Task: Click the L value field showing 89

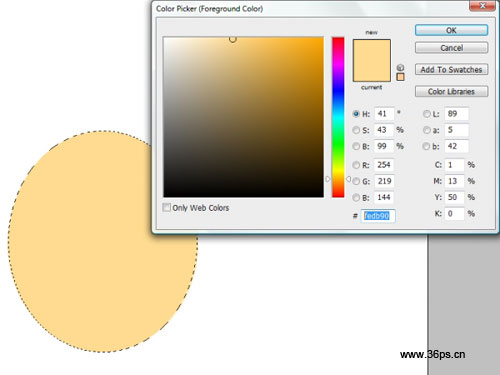Action: 456,114
